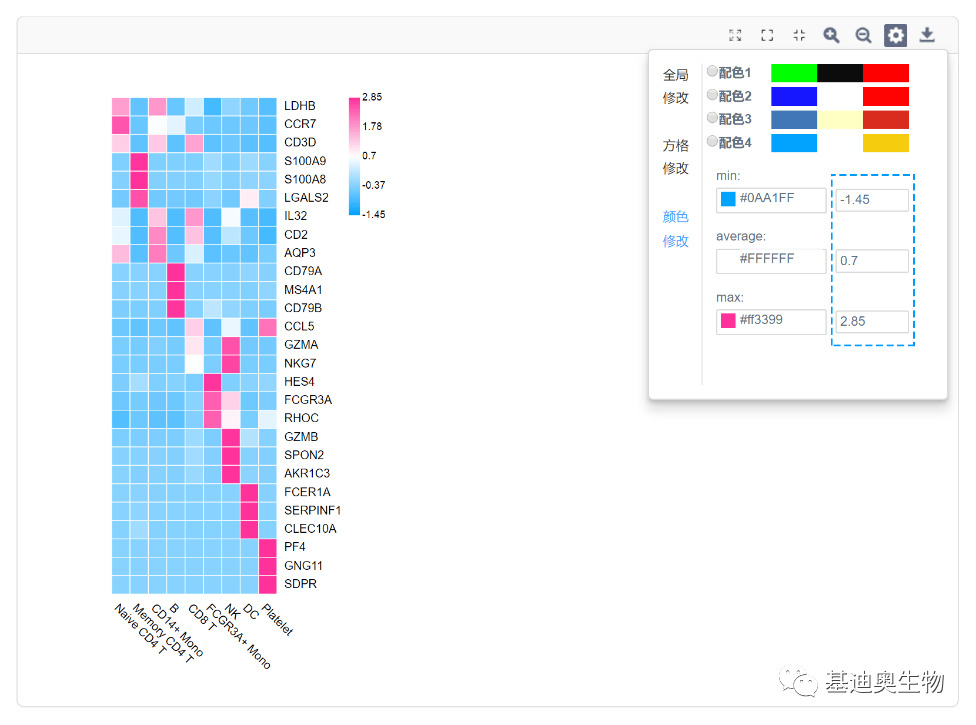Click the AKR1C3 gene row label
Screen dimensions: 976x725
click(x=307, y=474)
